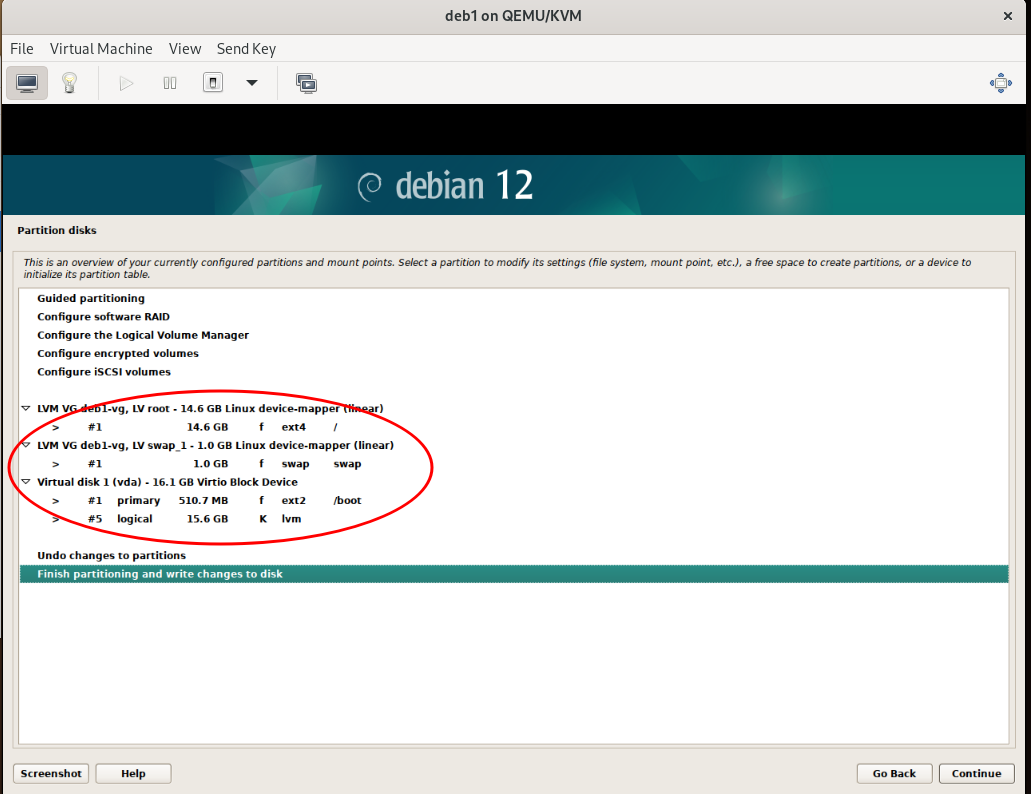Pause the virtual machine from the toolbar

tap(169, 83)
